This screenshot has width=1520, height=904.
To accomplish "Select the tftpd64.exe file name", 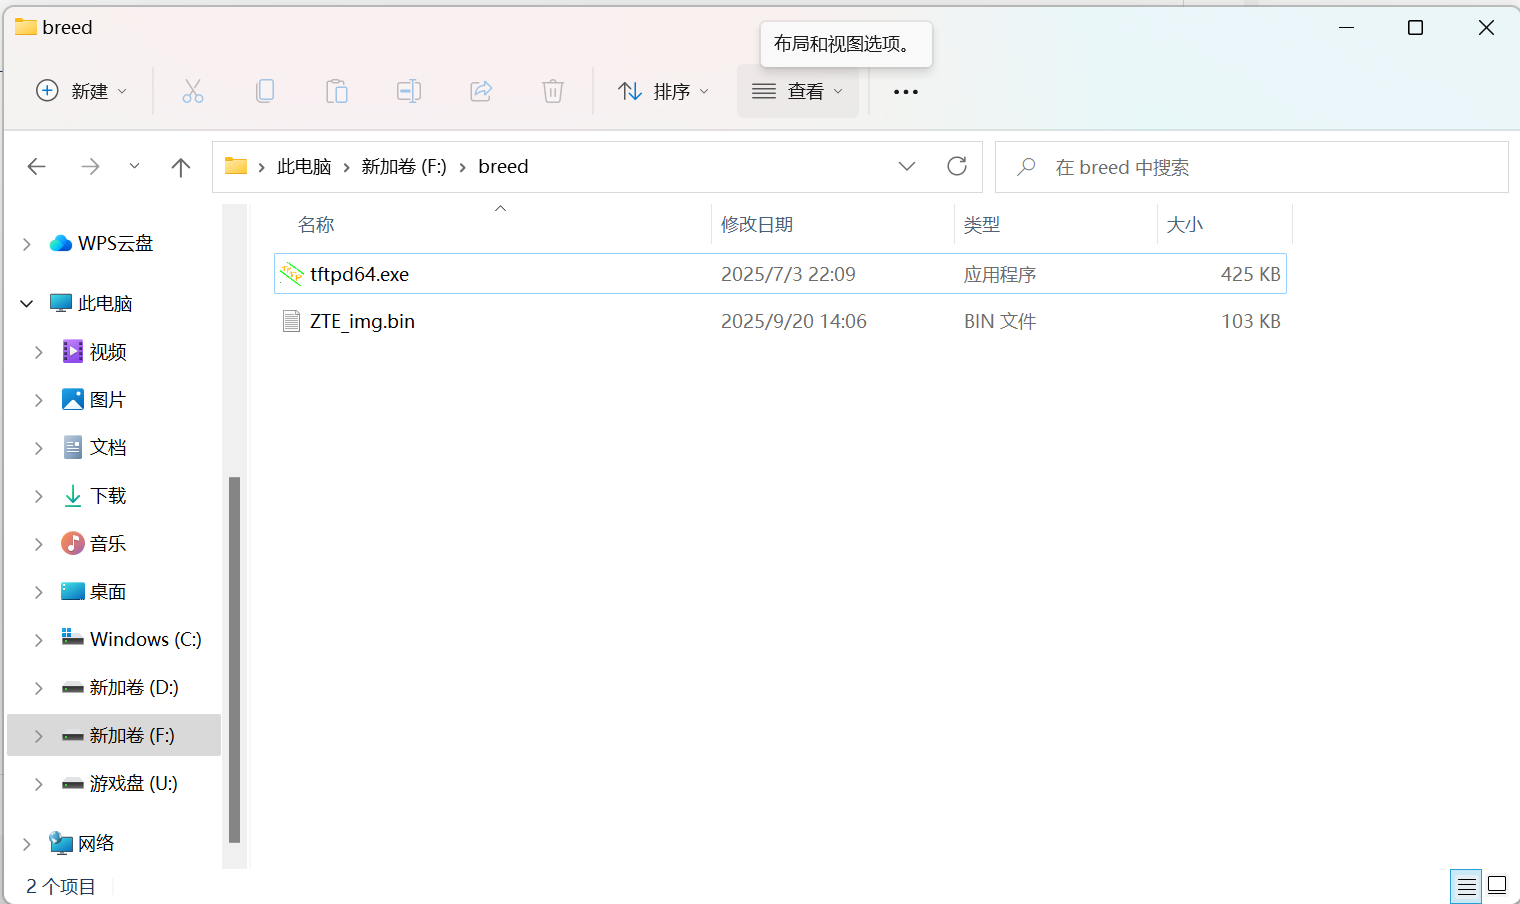I will pyautogui.click(x=360, y=274).
